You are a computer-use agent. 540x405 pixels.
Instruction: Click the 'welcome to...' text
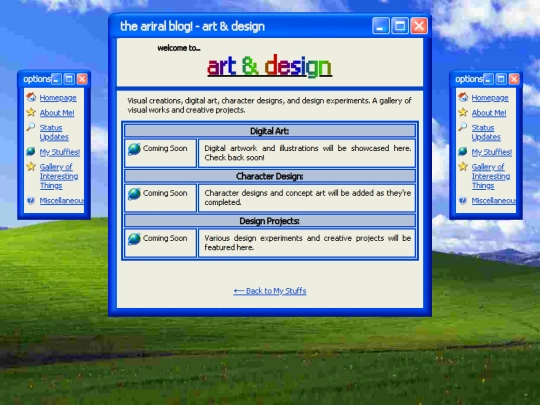[179, 48]
